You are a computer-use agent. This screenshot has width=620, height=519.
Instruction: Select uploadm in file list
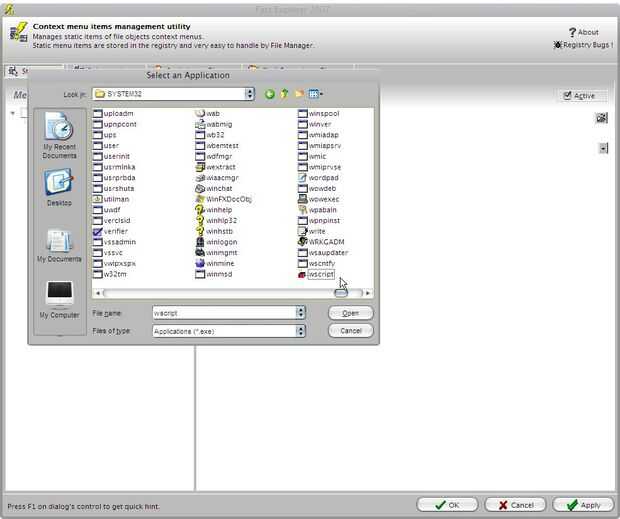click(x=113, y=113)
